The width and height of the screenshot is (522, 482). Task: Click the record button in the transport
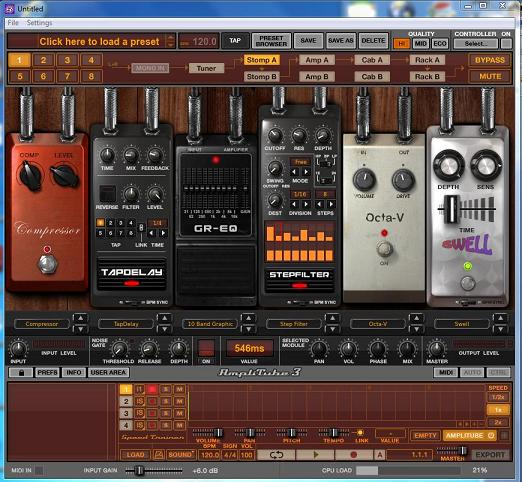(x=354, y=455)
